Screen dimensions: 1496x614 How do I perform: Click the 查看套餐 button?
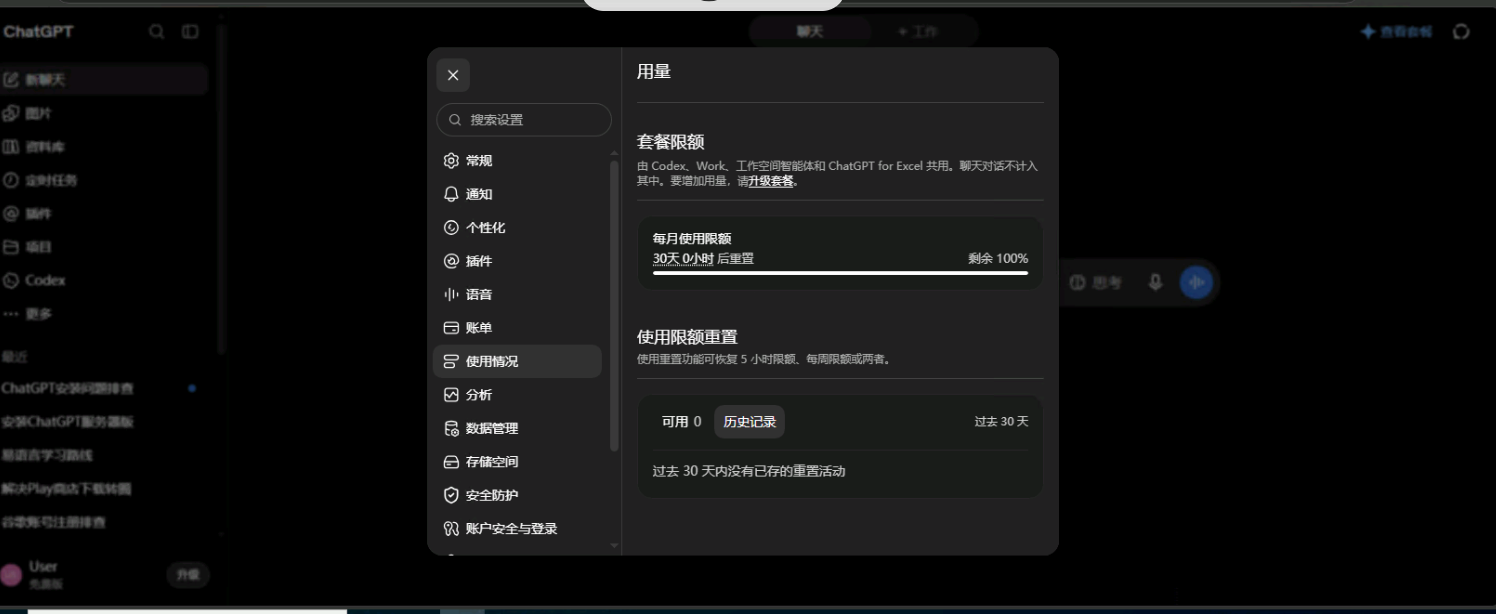1396,32
